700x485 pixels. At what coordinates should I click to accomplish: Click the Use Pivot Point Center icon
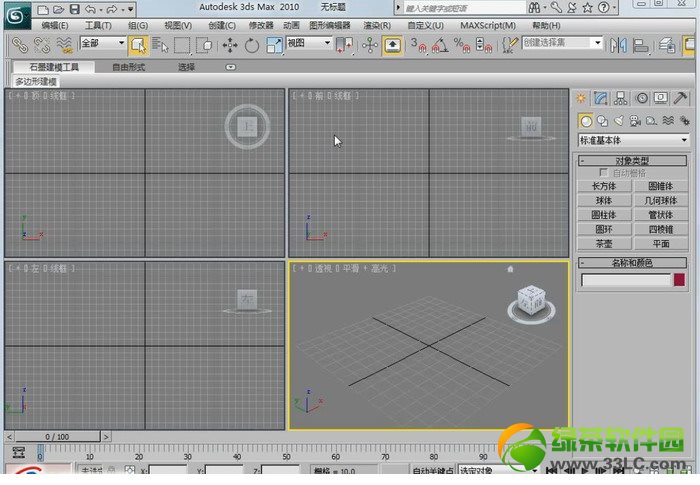(x=344, y=45)
